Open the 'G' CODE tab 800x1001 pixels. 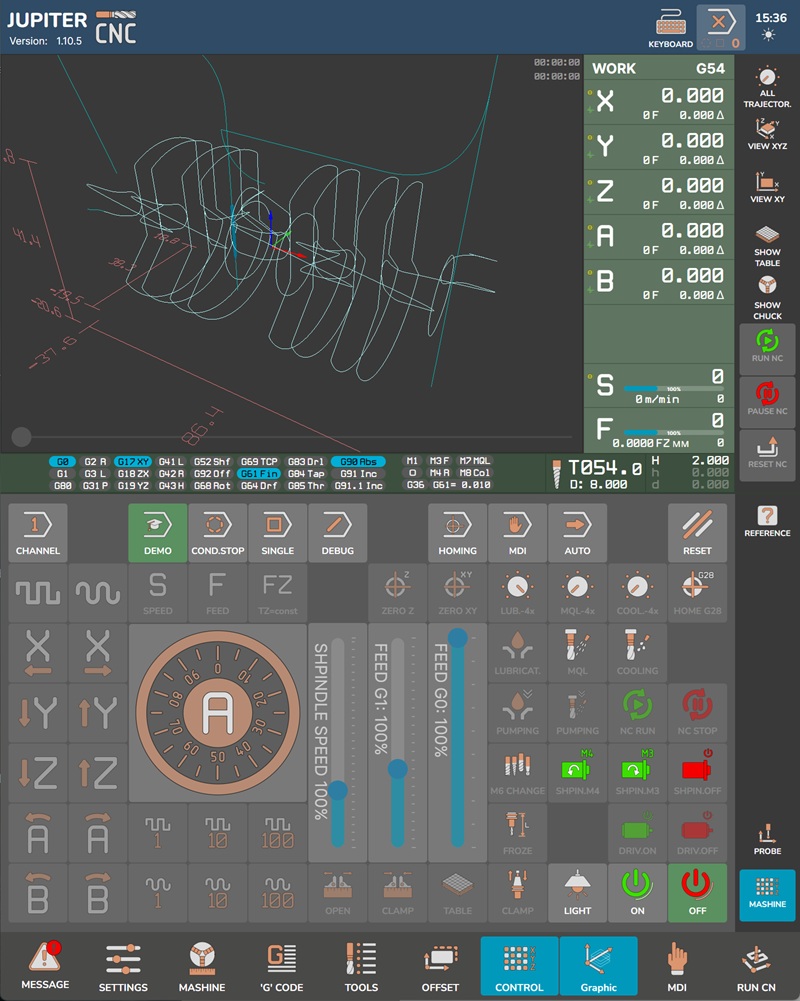point(282,966)
